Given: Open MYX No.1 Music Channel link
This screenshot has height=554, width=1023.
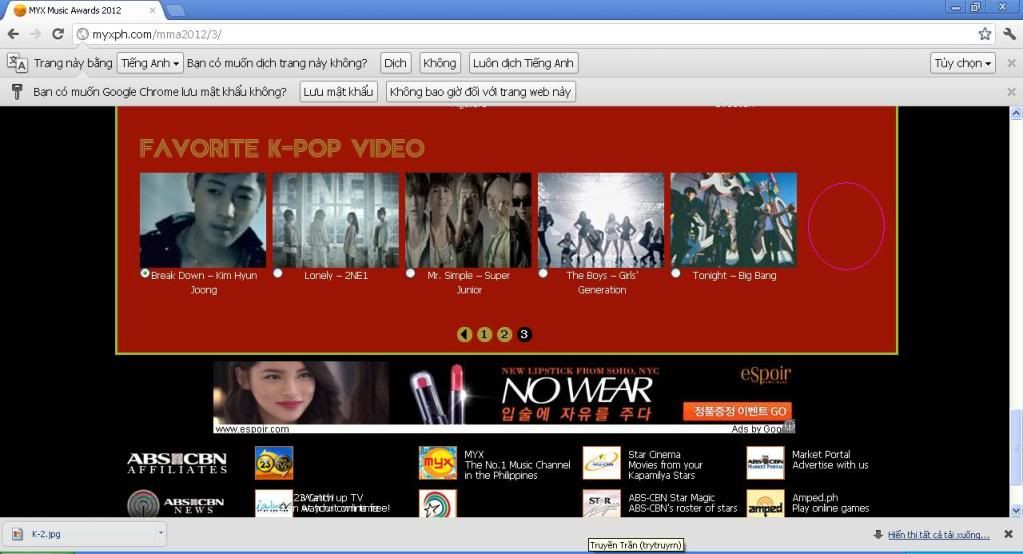Looking at the screenshot, I should pos(517,465).
